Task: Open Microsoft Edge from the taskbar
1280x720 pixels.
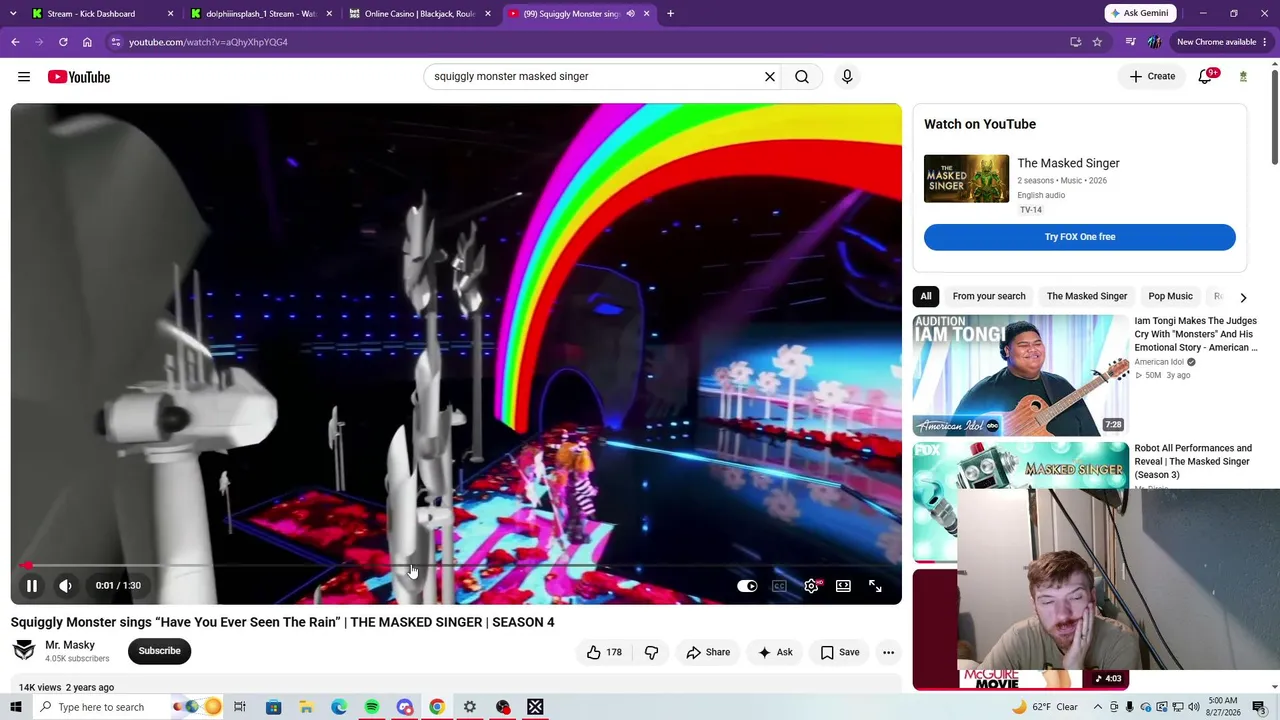Action: (x=339, y=707)
